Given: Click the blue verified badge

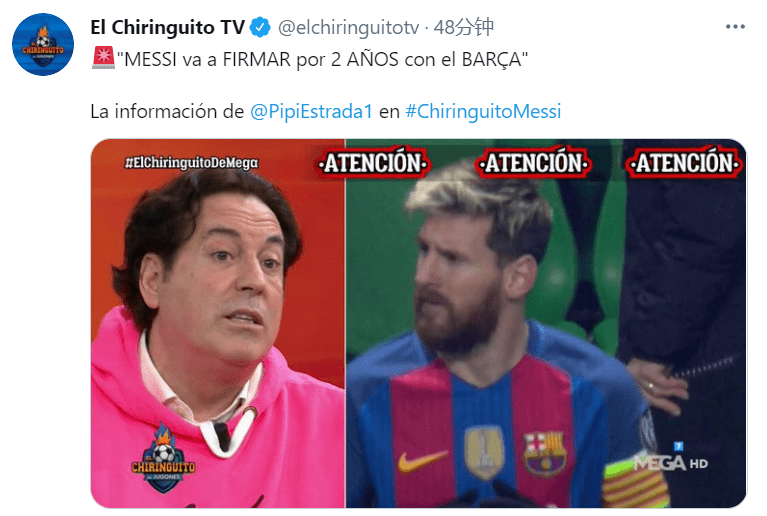Looking at the screenshot, I should [260, 27].
